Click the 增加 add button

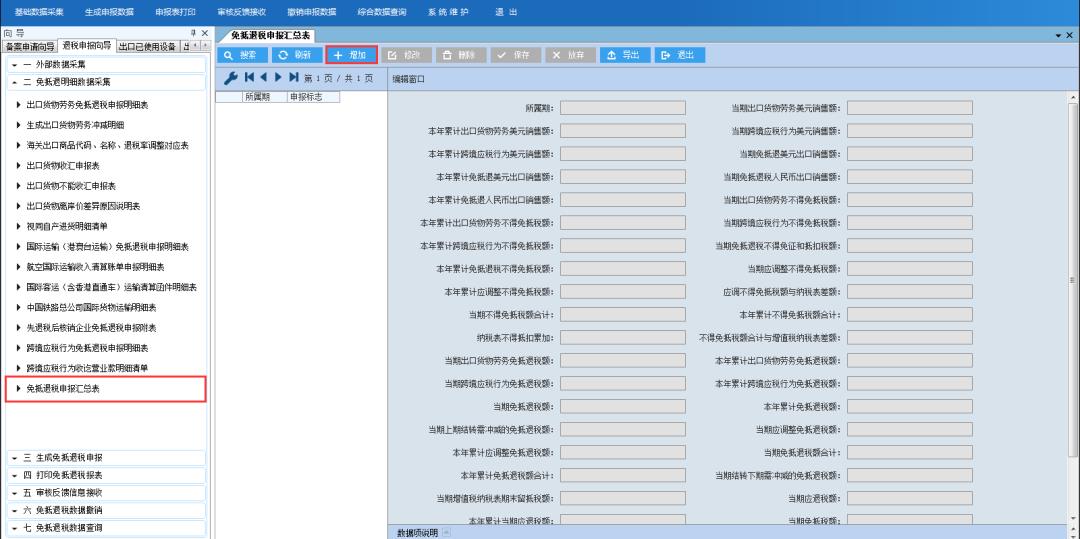click(x=351, y=55)
